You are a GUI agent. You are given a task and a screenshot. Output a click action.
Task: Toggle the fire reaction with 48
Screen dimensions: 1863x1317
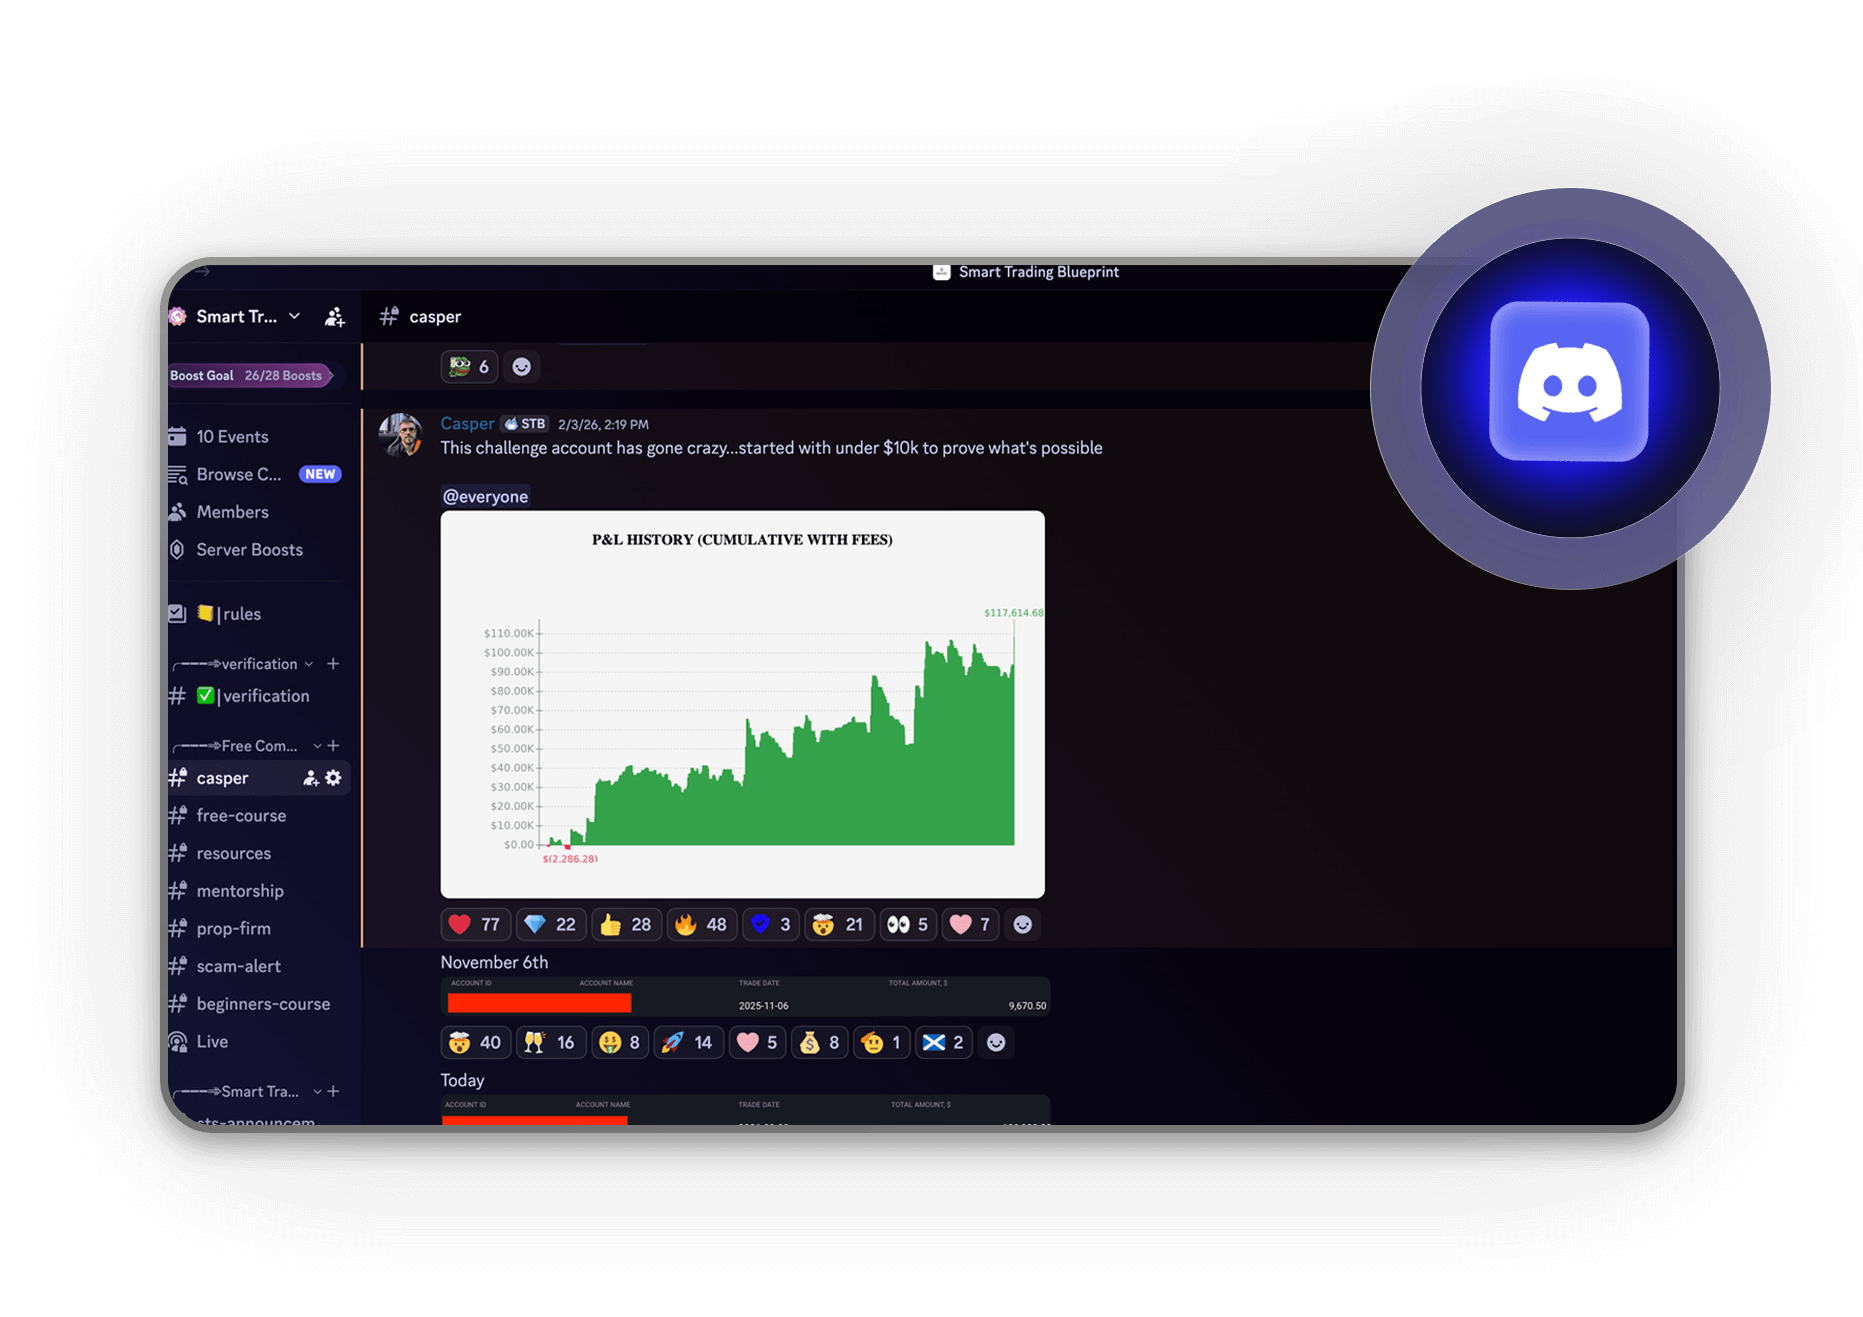(702, 925)
